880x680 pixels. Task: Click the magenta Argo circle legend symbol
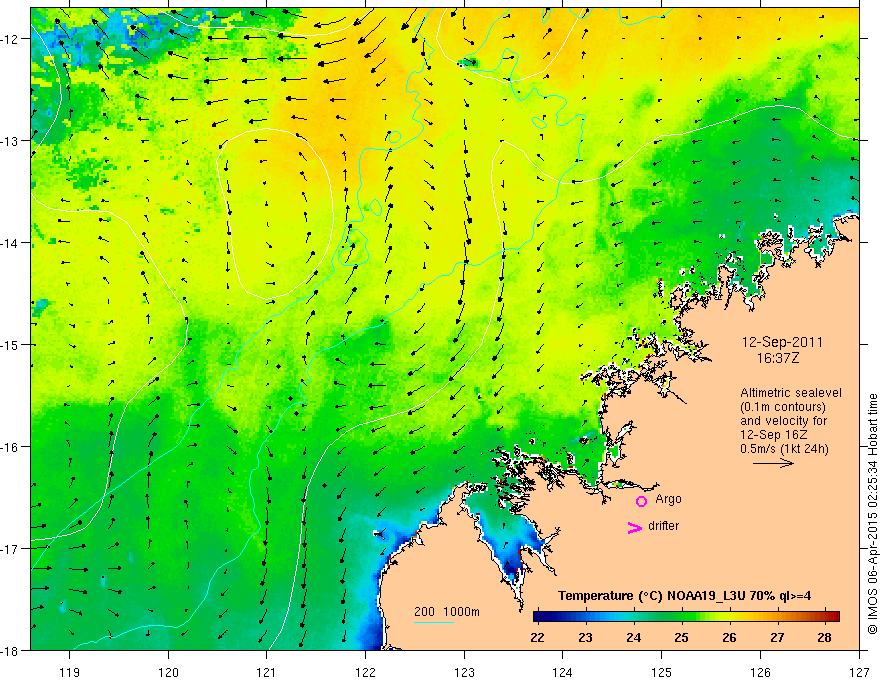[x=641, y=501]
